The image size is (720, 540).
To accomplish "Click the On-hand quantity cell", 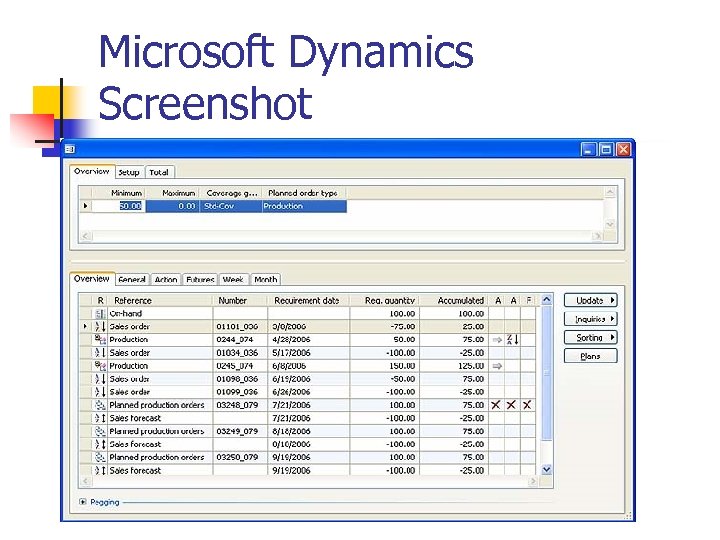I will point(384,314).
